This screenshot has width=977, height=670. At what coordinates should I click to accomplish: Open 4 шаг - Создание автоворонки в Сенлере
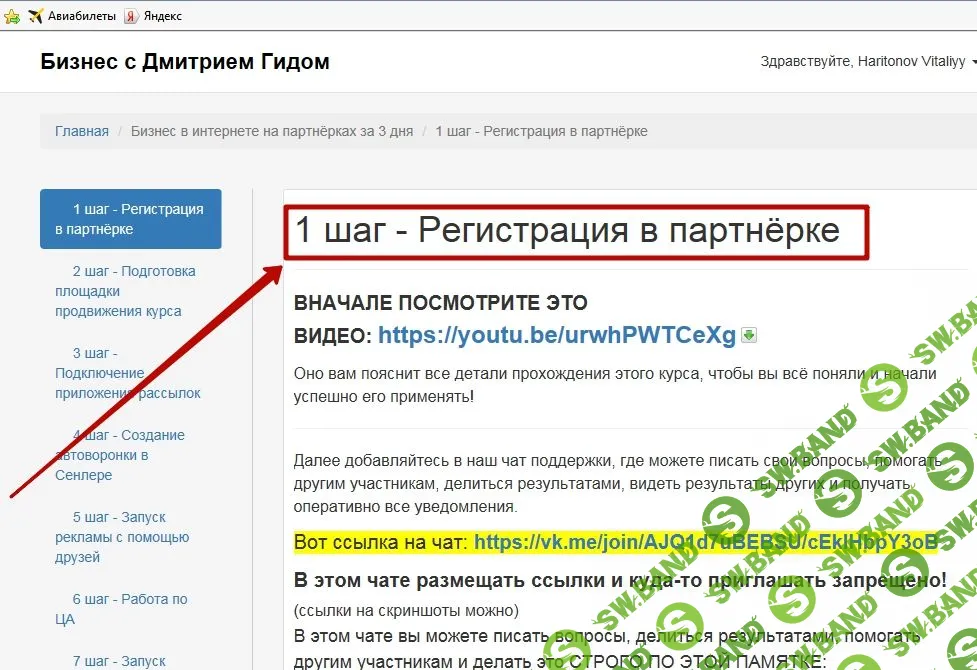click(120, 455)
